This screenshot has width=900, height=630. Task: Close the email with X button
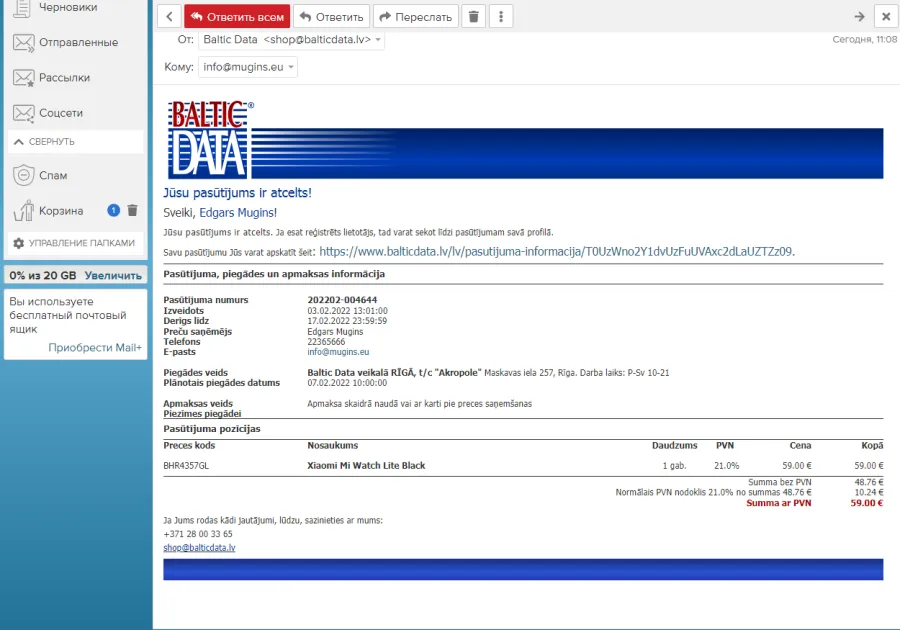point(886,17)
